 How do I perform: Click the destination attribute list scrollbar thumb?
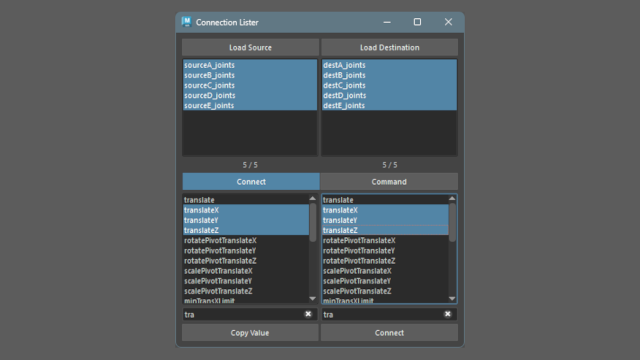(x=452, y=222)
